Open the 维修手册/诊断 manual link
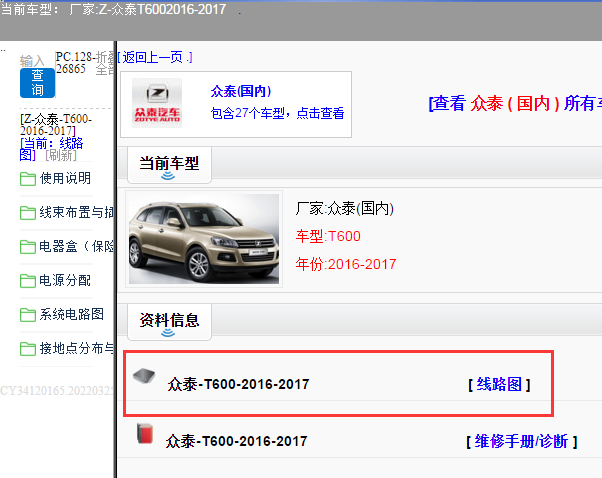The image size is (602, 478). (x=521, y=442)
